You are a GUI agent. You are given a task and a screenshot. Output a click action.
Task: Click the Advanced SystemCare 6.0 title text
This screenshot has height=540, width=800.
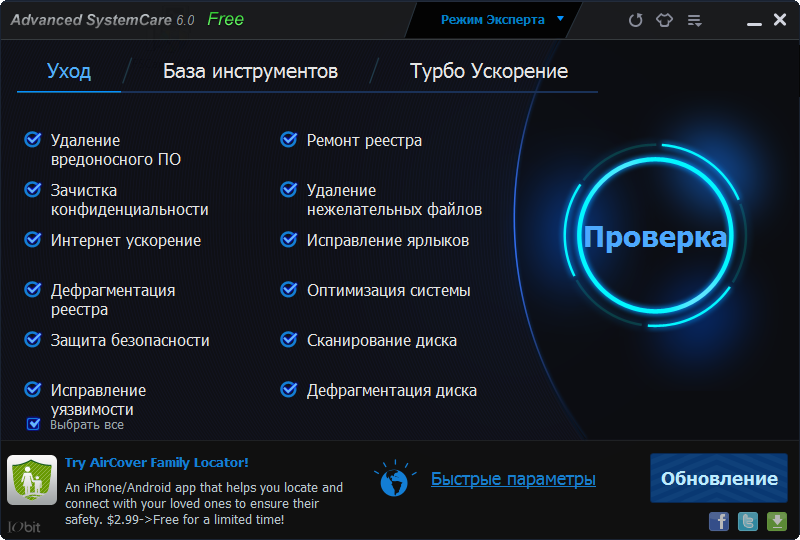click(x=103, y=20)
